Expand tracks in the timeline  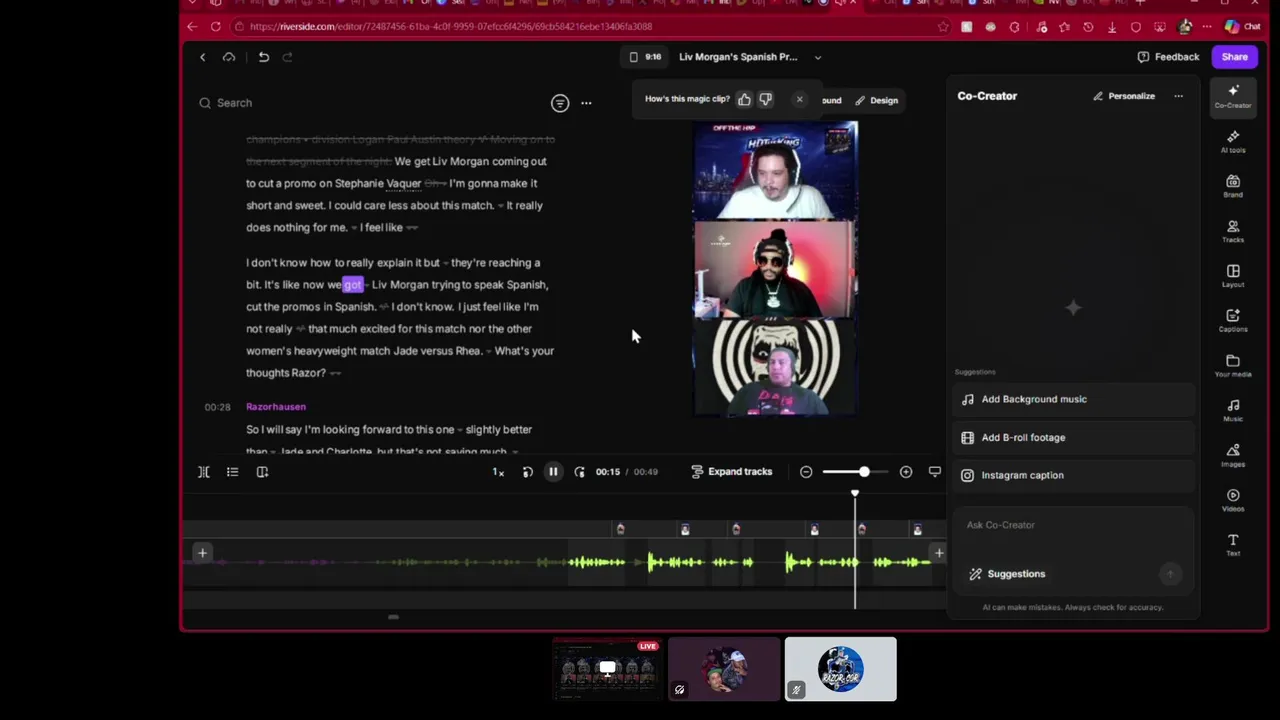pos(732,472)
